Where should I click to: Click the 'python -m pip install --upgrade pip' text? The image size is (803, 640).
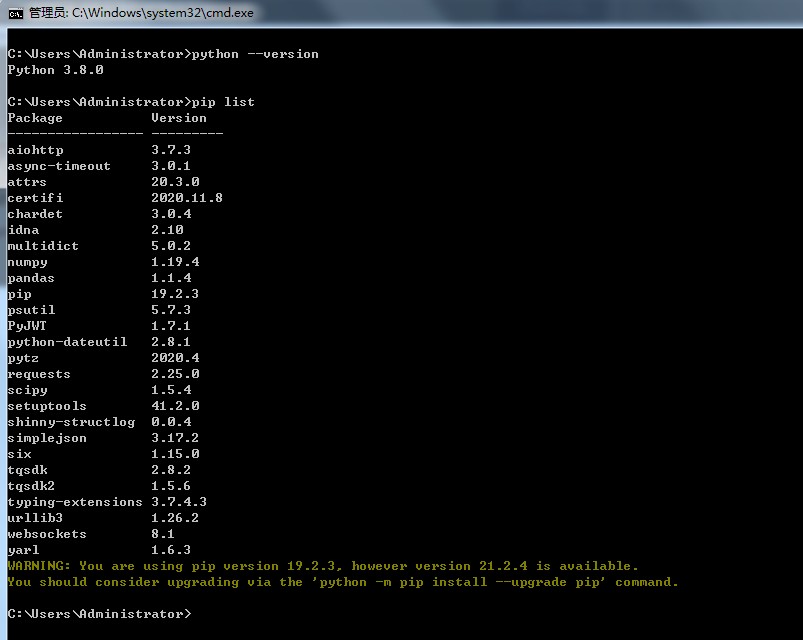coord(460,583)
